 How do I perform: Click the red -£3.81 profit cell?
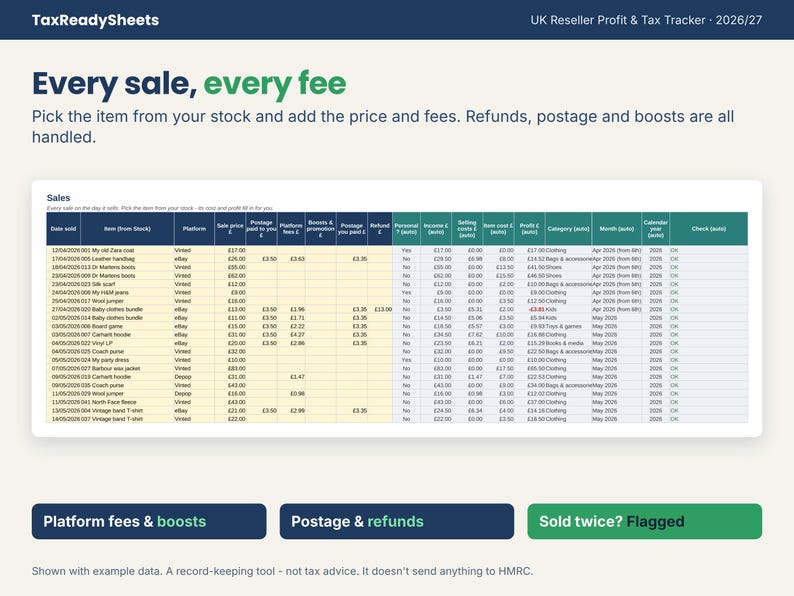coord(530,309)
